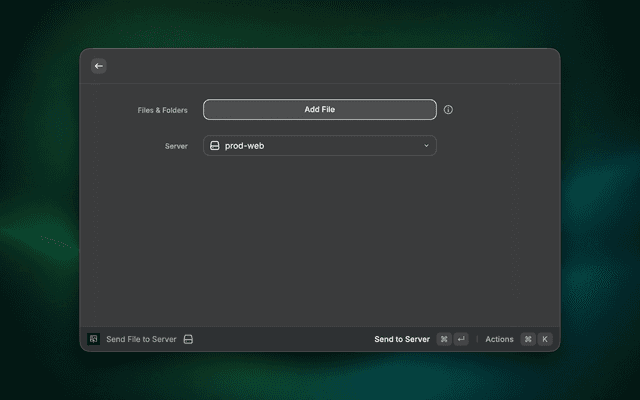Viewport: 640px width, 400px height.
Task: Click the Command key hint next to Send to Server
Action: [444, 339]
